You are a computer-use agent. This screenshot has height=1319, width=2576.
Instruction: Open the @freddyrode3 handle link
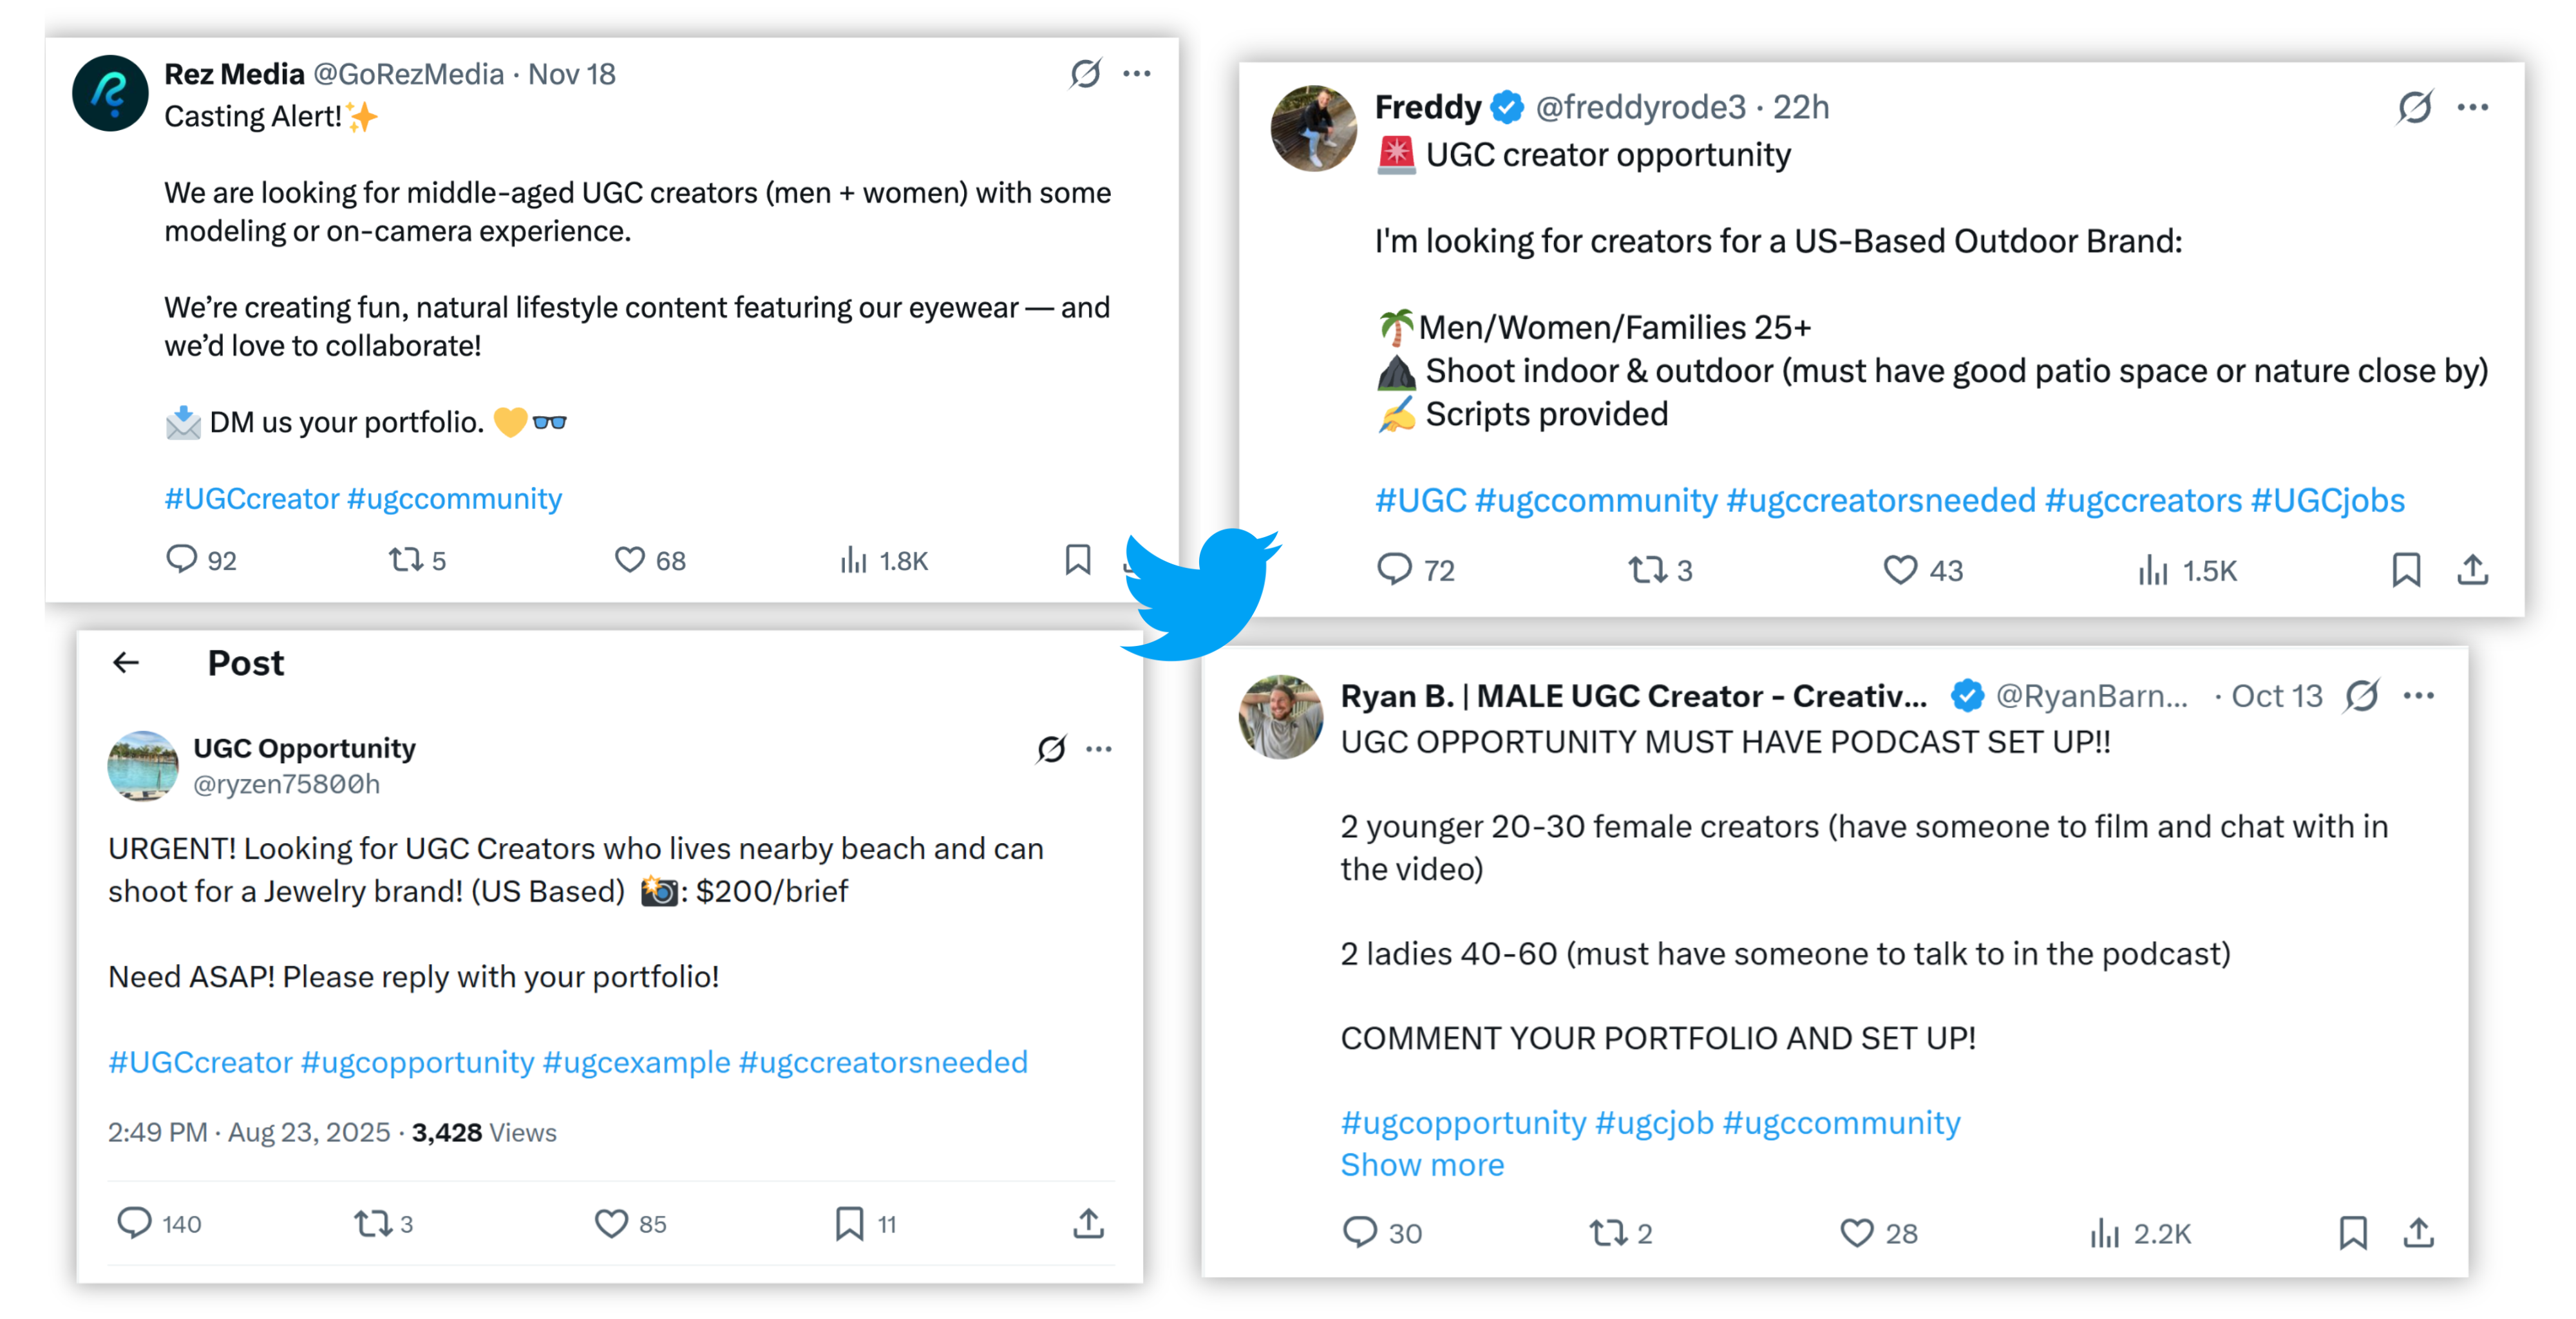(x=1640, y=107)
